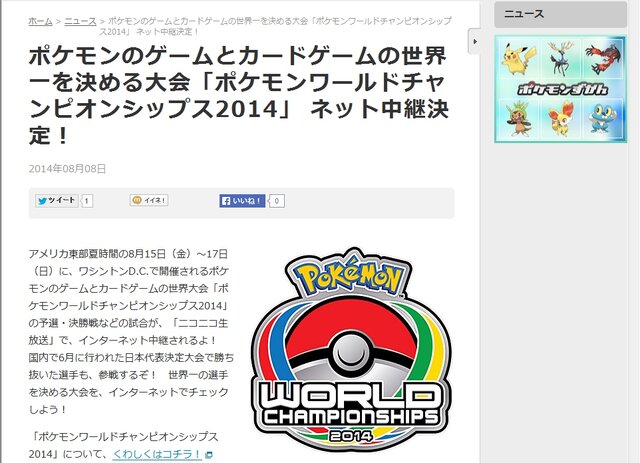This screenshot has width=640, height=463.
Task: Click Xerneas in the Zukan banner
Action: (562, 58)
